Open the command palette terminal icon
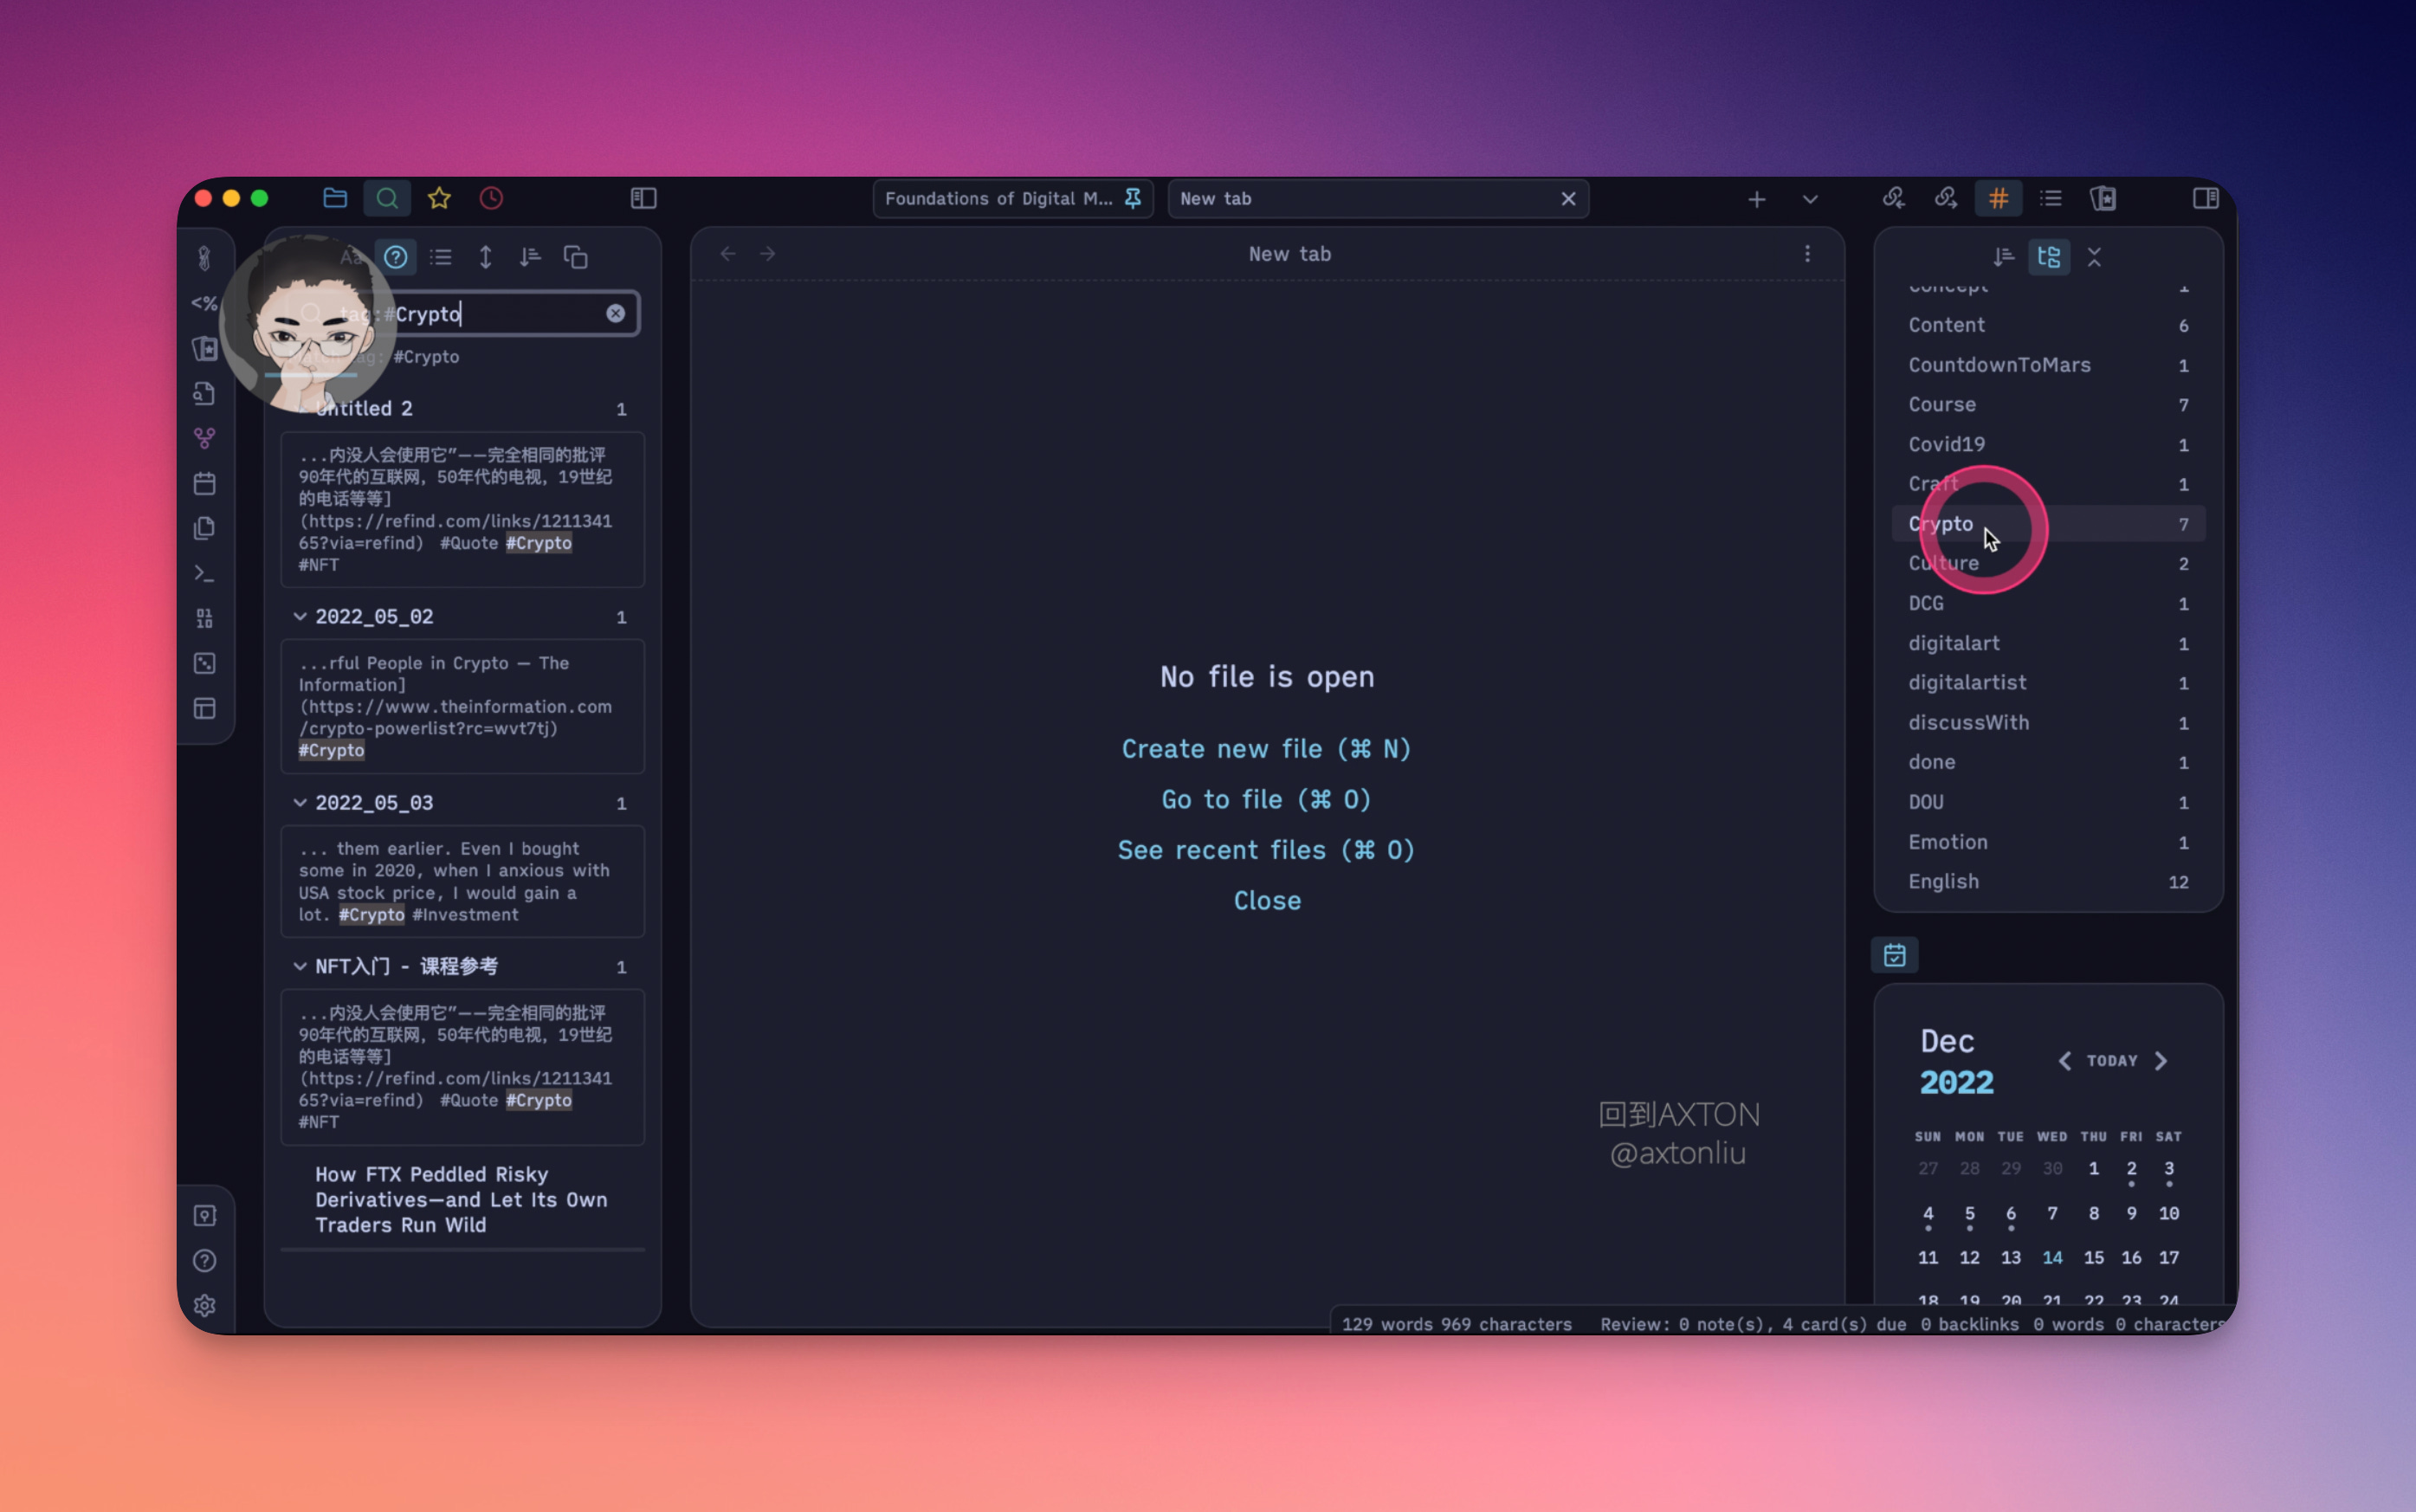Viewport: 2416px width, 1512px height. [x=204, y=573]
